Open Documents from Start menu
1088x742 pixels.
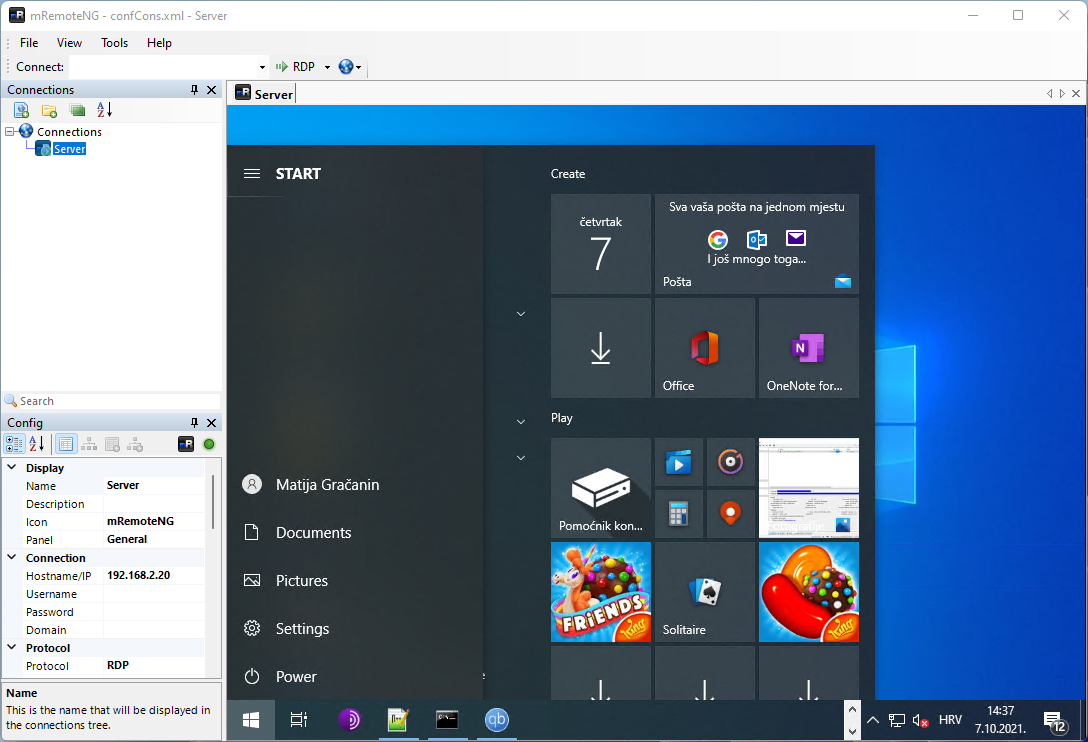point(296,532)
